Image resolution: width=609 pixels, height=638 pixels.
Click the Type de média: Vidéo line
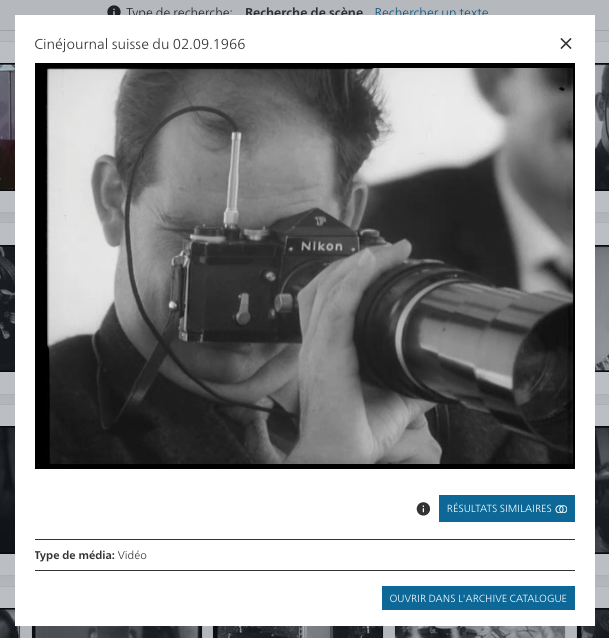(x=91, y=555)
